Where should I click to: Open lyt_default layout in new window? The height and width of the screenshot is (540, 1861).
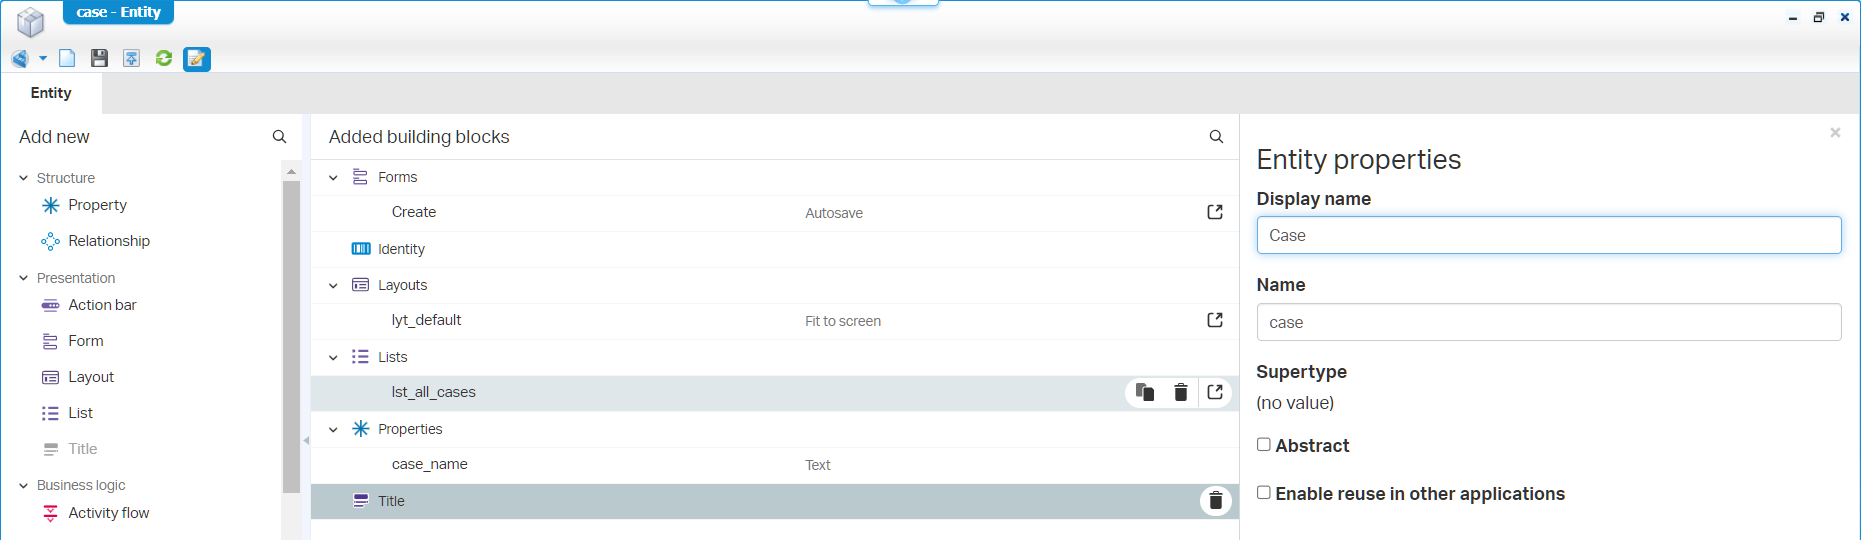click(x=1215, y=320)
